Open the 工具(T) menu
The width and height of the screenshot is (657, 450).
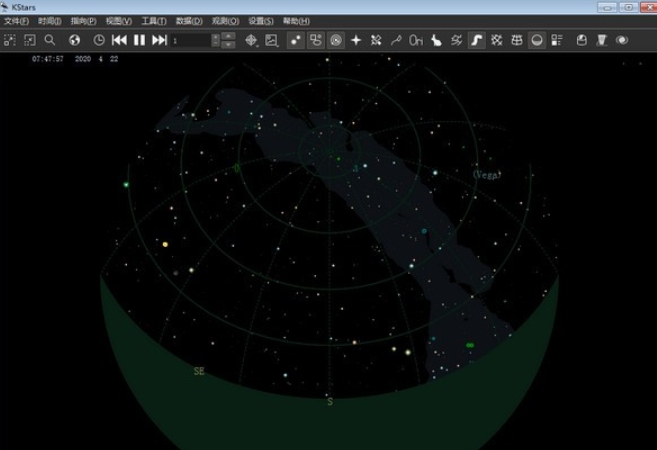[153, 20]
